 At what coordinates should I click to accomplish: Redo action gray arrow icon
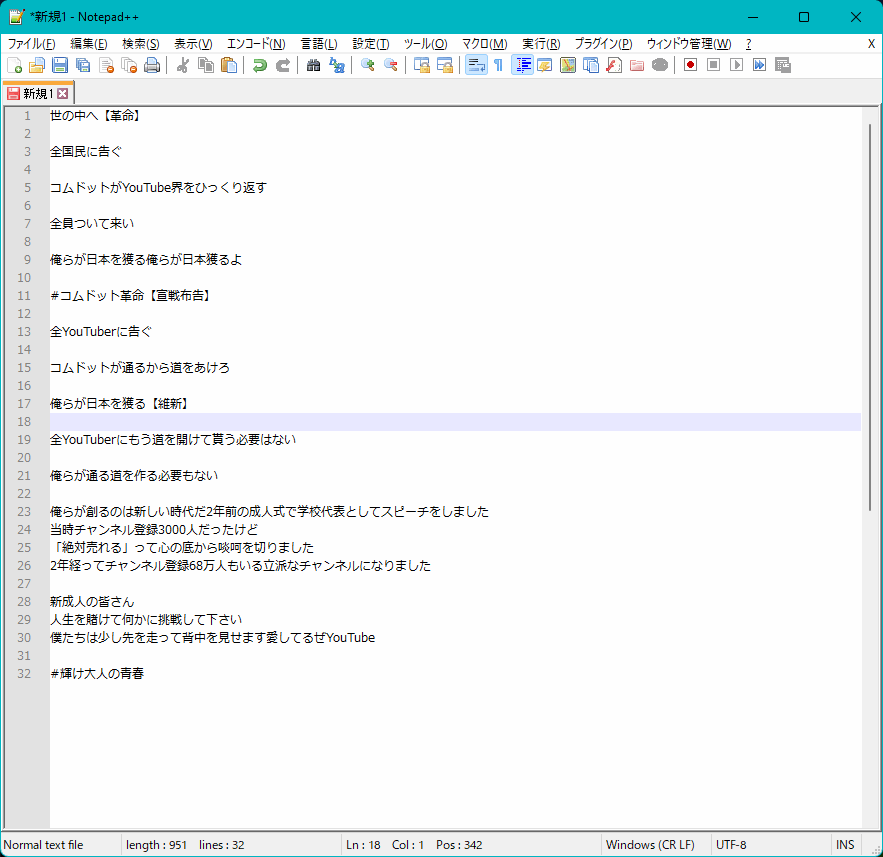click(282, 65)
